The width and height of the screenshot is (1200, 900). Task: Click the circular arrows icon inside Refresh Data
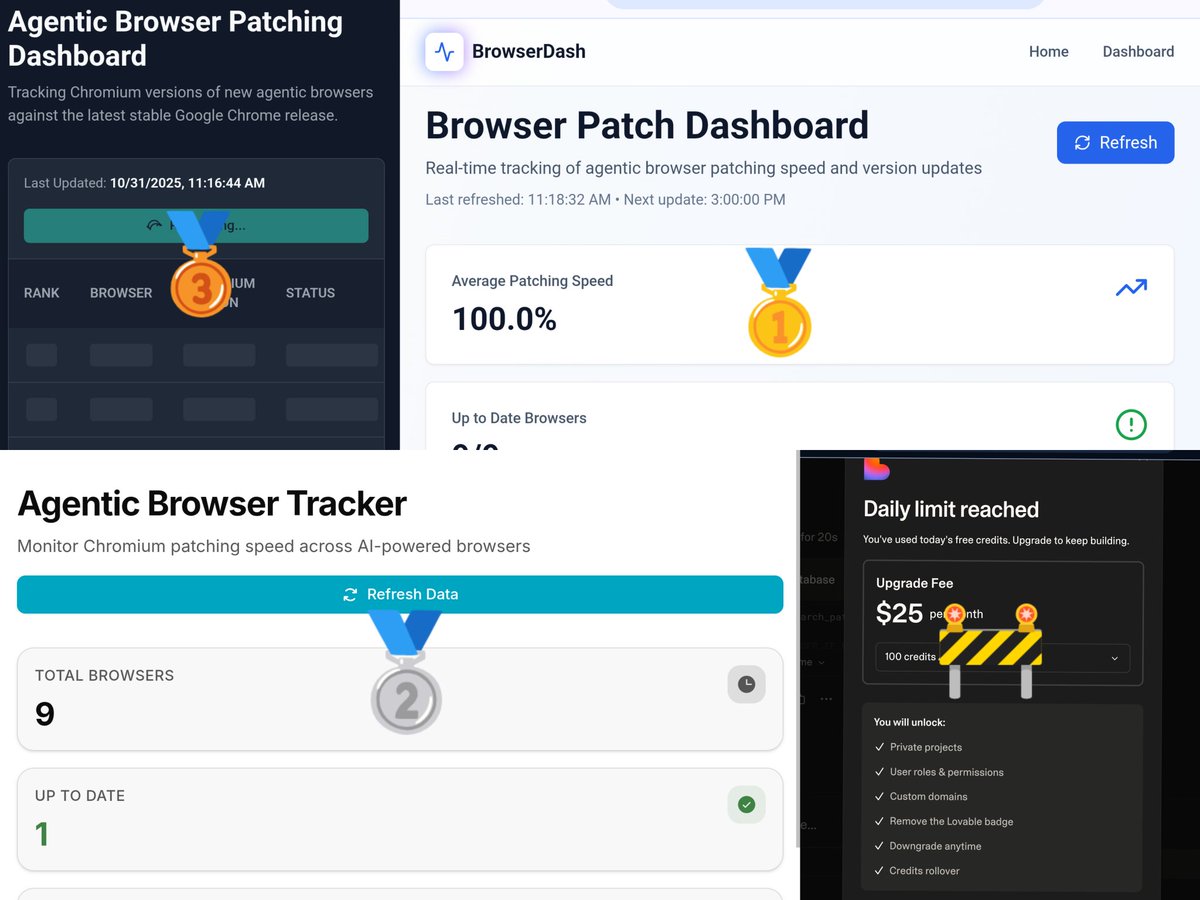(x=350, y=594)
